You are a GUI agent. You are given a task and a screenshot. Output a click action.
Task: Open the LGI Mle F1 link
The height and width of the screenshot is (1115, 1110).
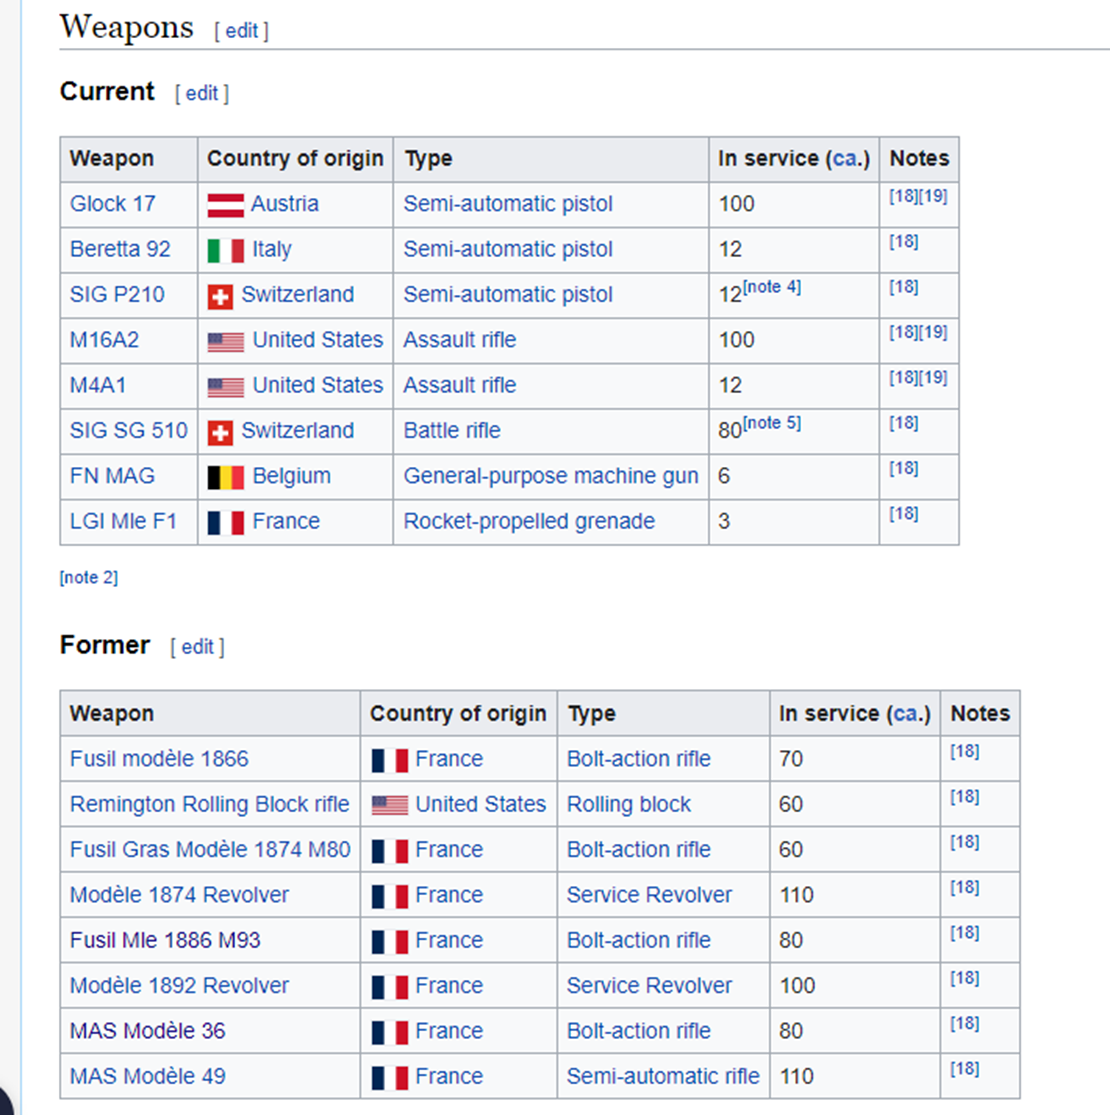[123, 521]
